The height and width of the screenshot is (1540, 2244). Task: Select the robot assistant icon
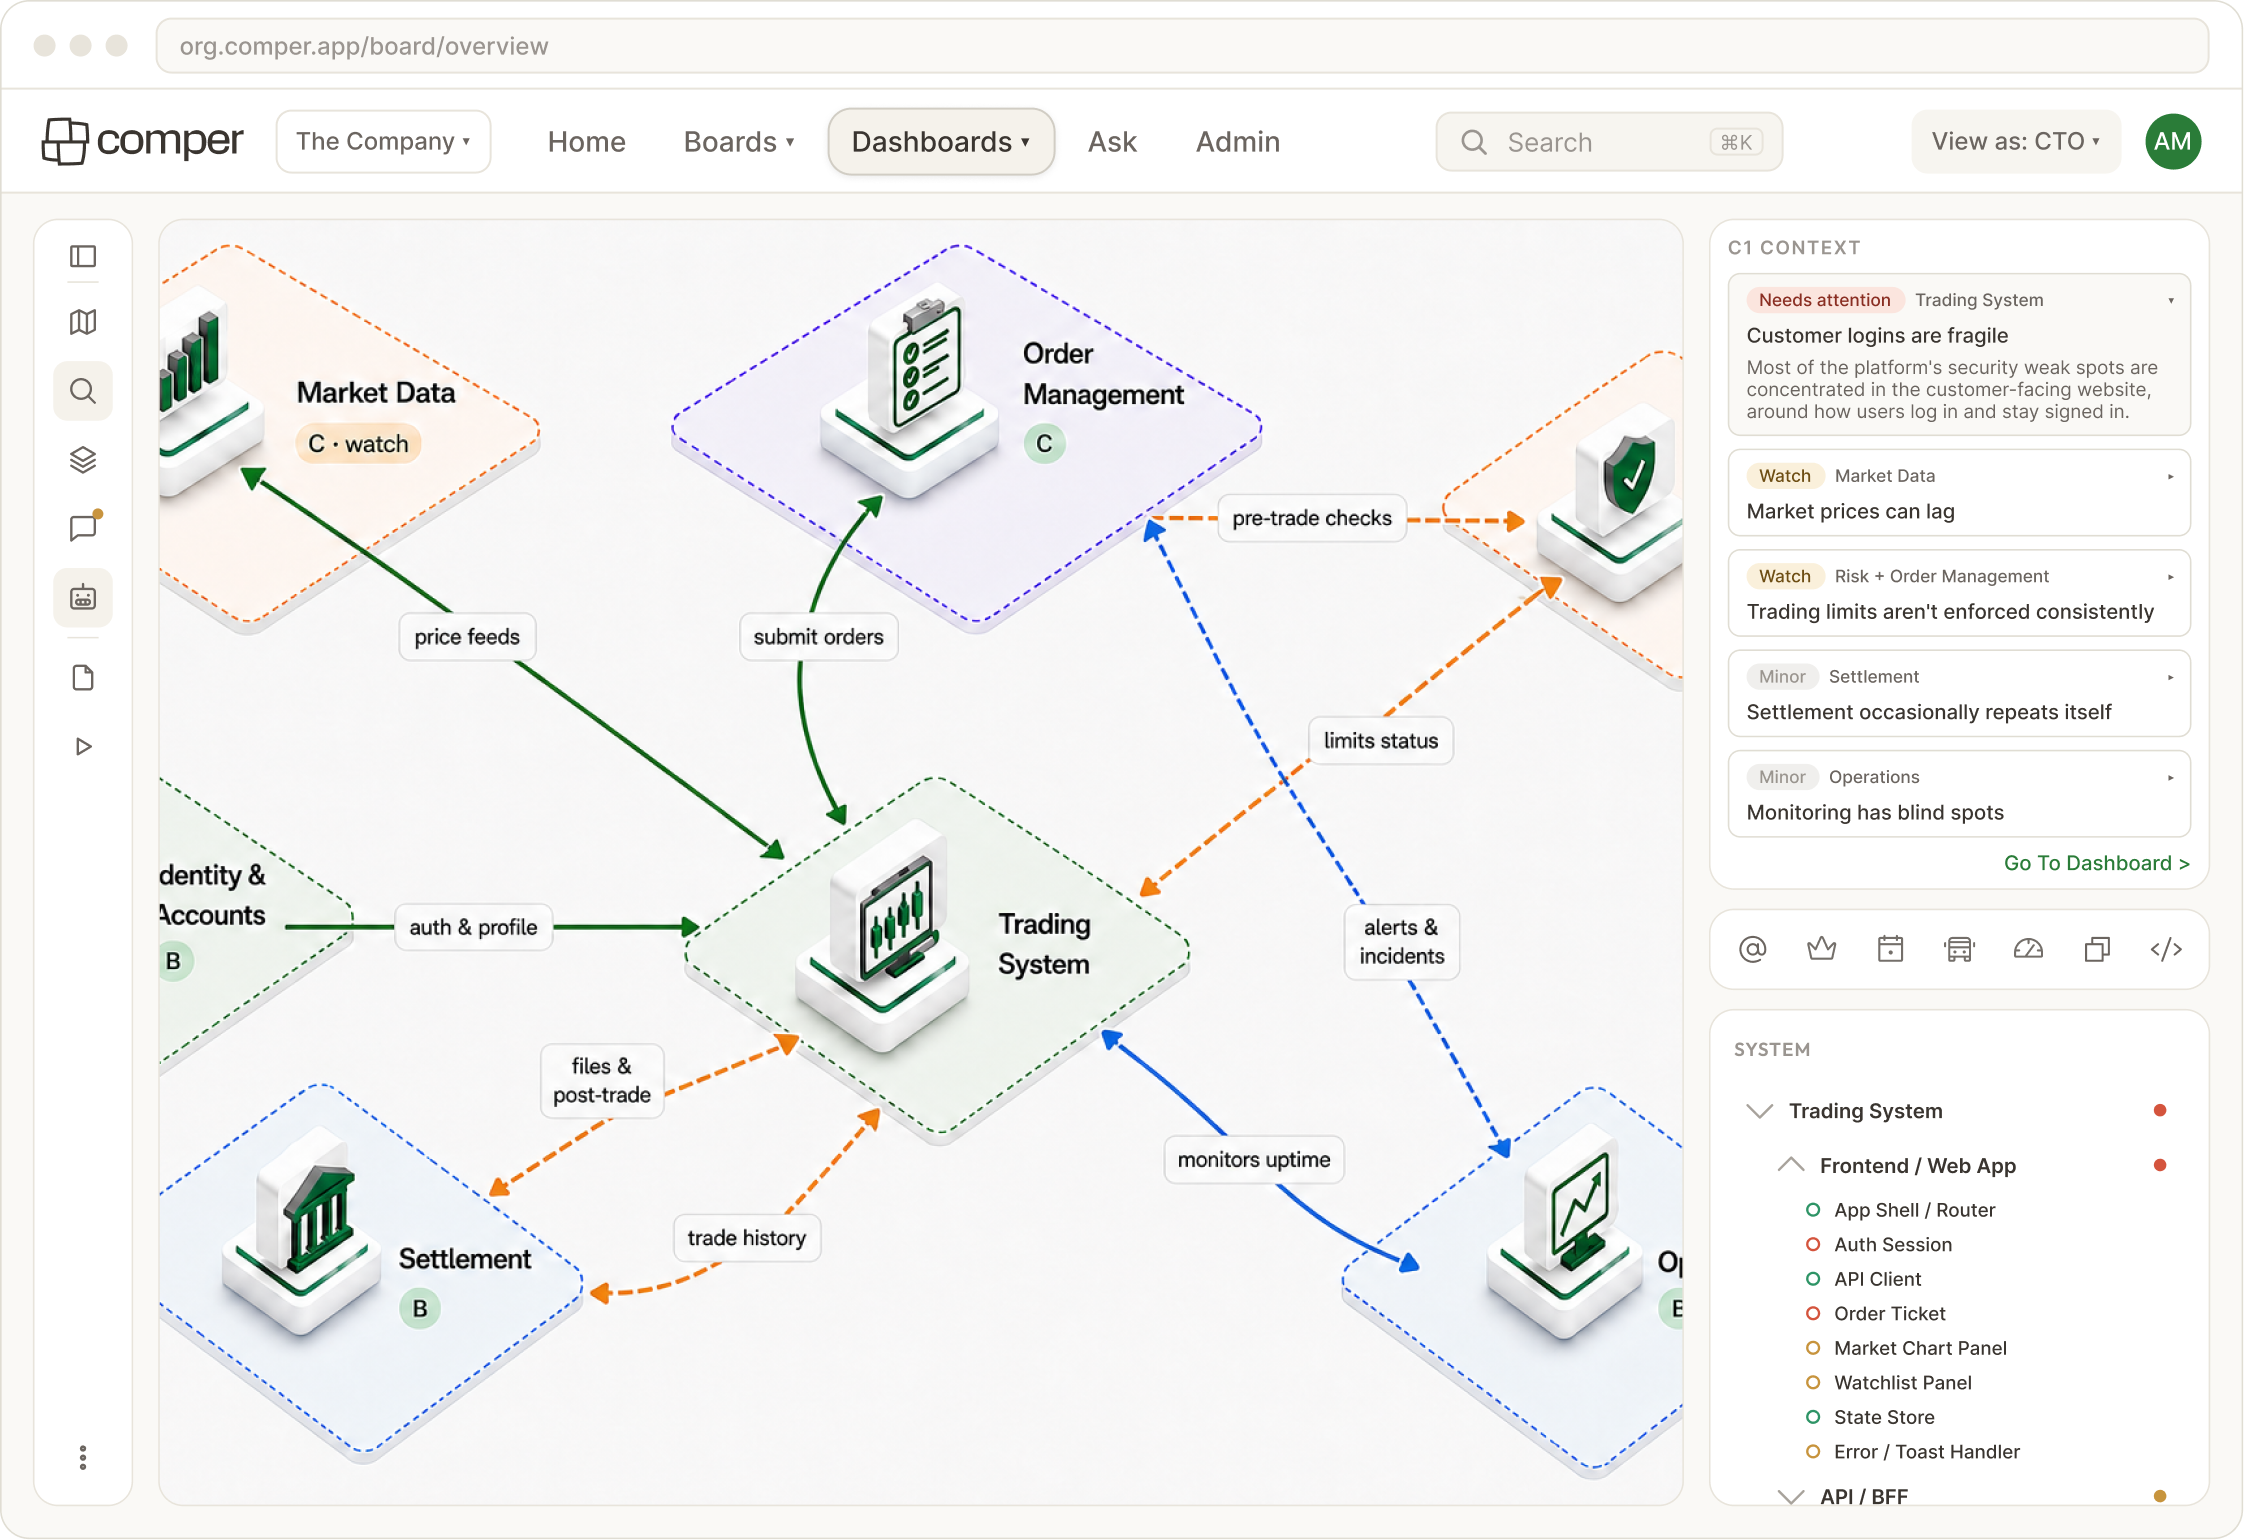(x=83, y=598)
